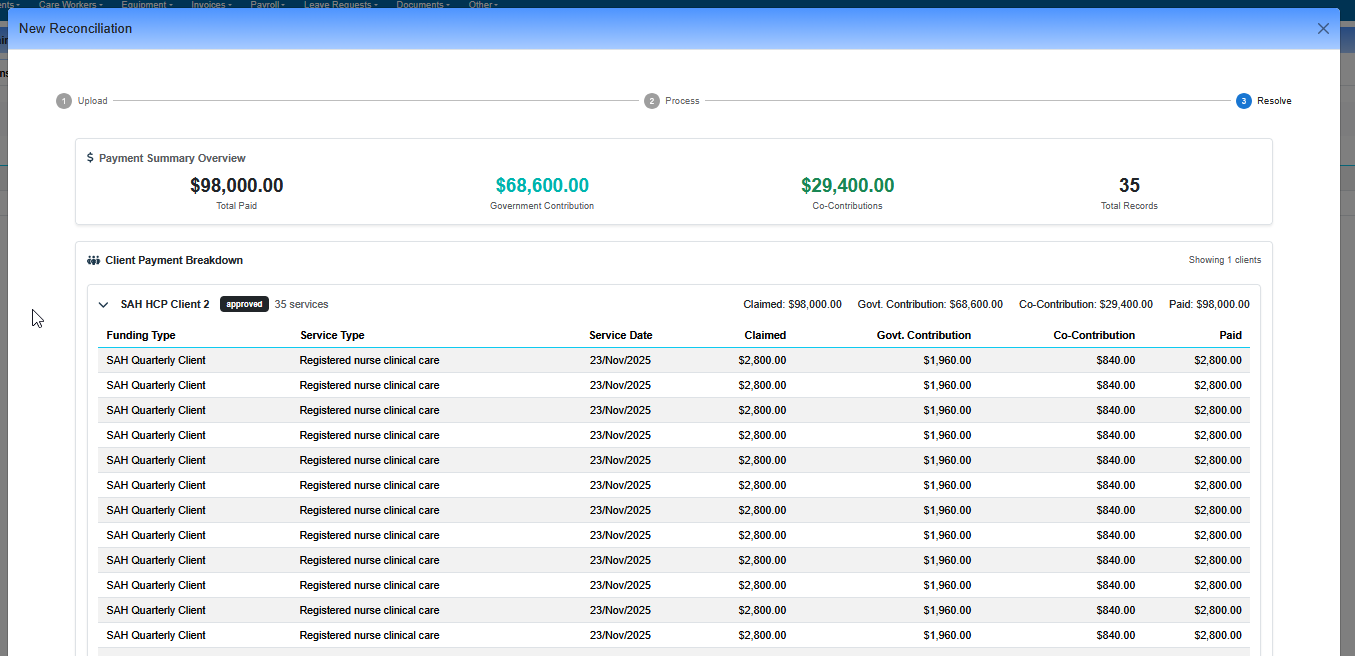The image size is (1355, 656).
Task: Open the Invoices menu
Action: (211, 5)
